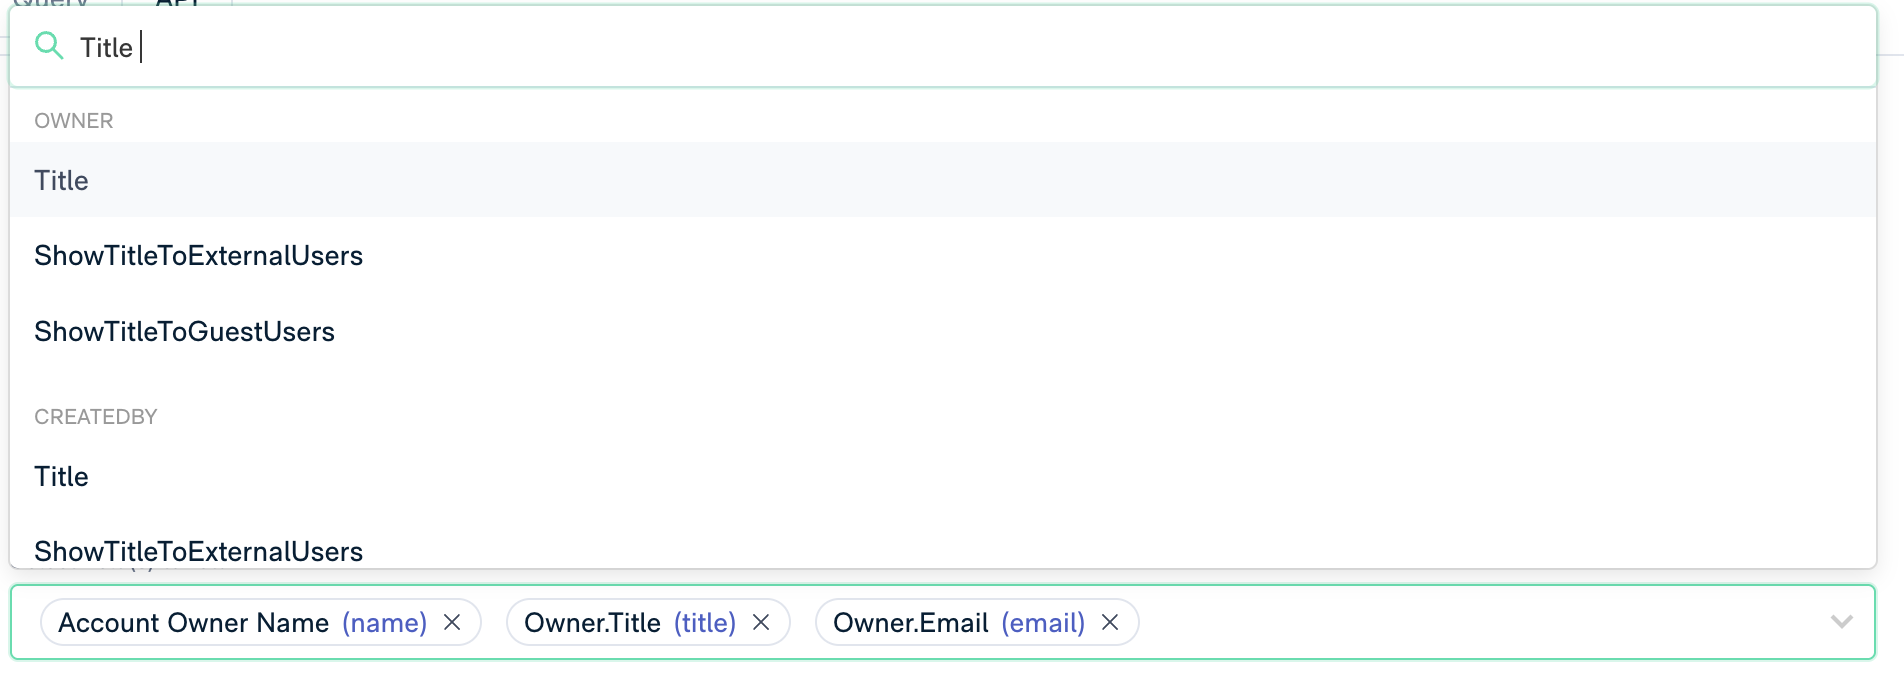This screenshot has width=1904, height=684.
Task: Click into the Title search field
Action: point(900,47)
